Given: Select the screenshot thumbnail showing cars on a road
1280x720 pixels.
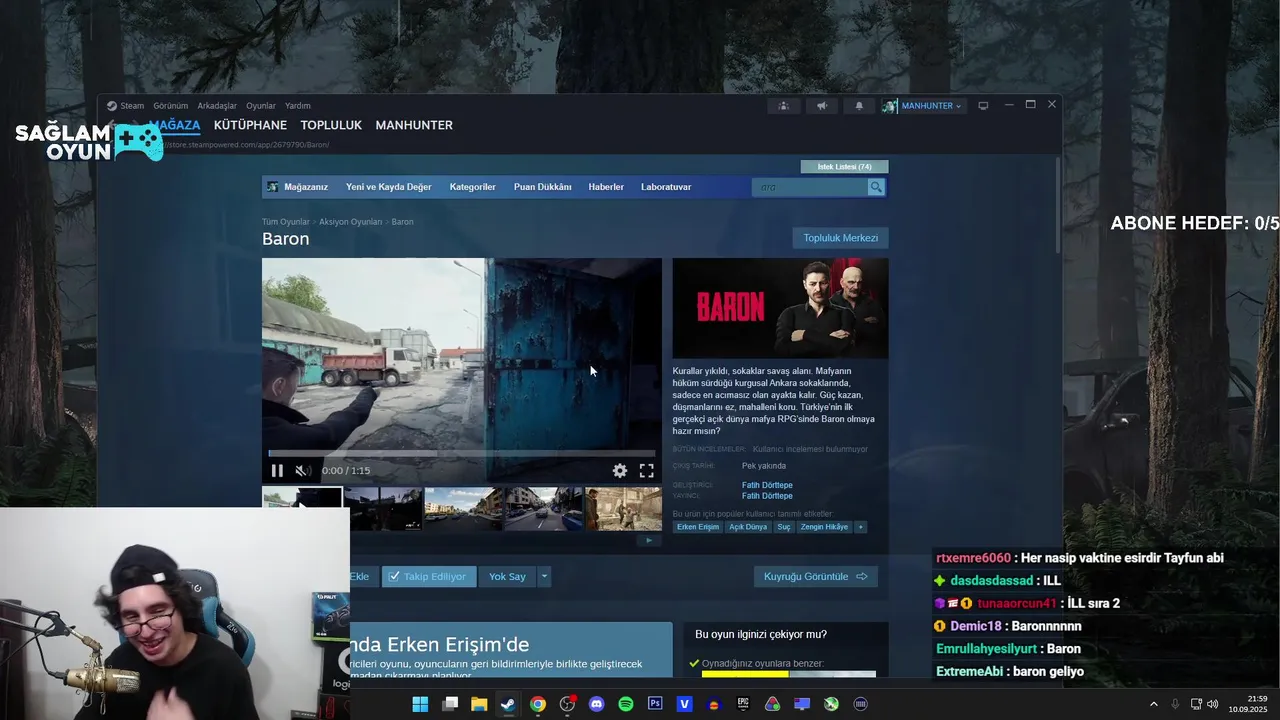Looking at the screenshot, I should coord(543,509).
